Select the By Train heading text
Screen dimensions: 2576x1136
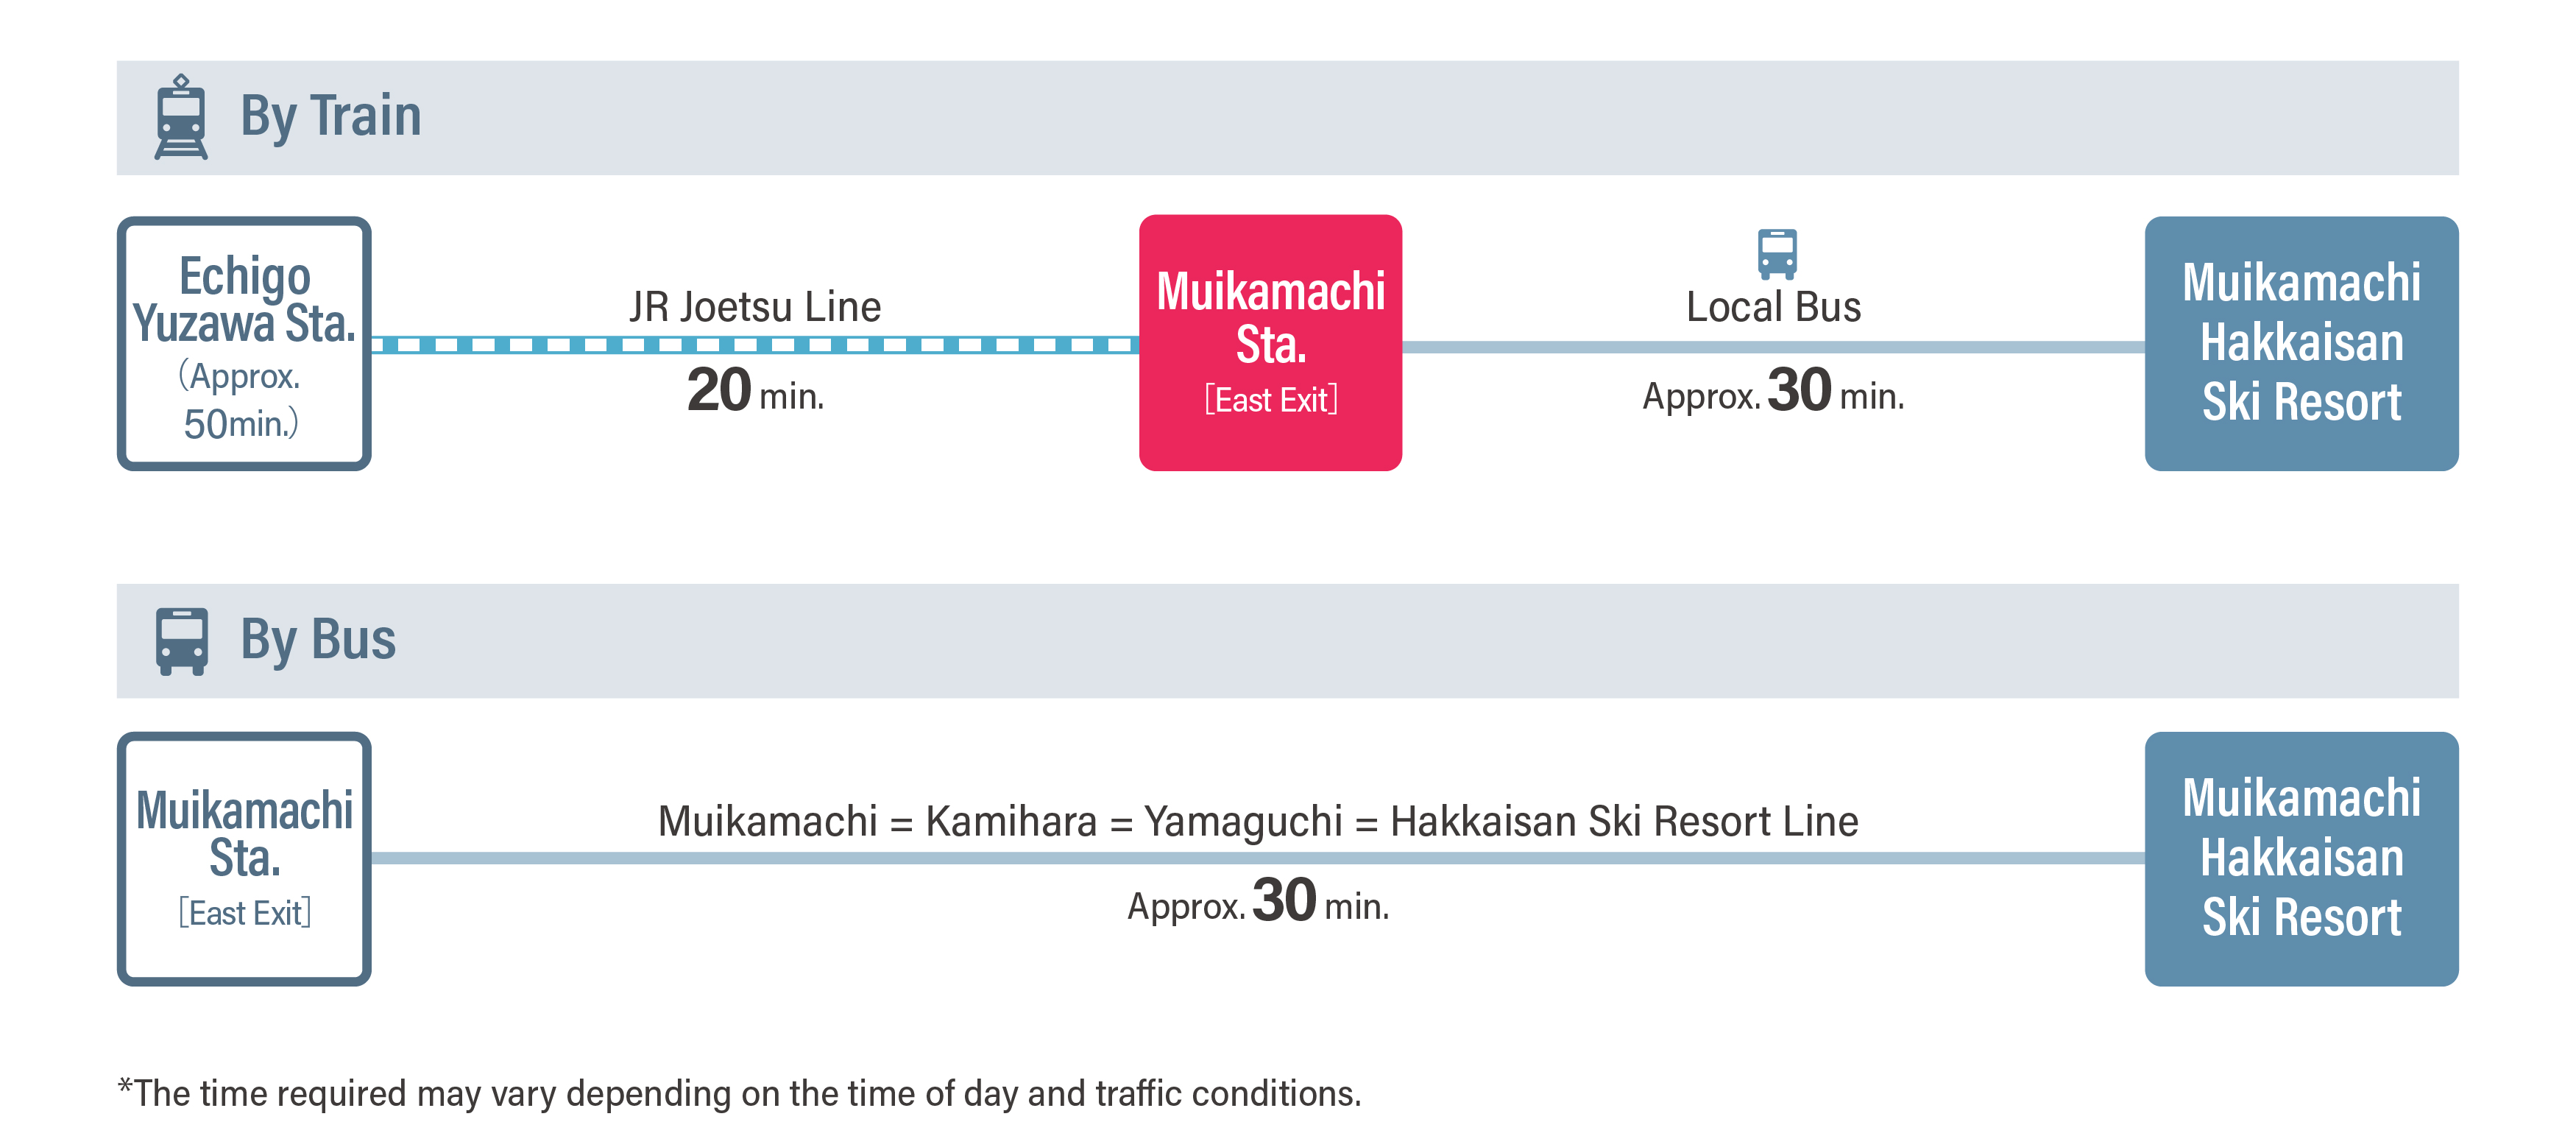[330, 116]
